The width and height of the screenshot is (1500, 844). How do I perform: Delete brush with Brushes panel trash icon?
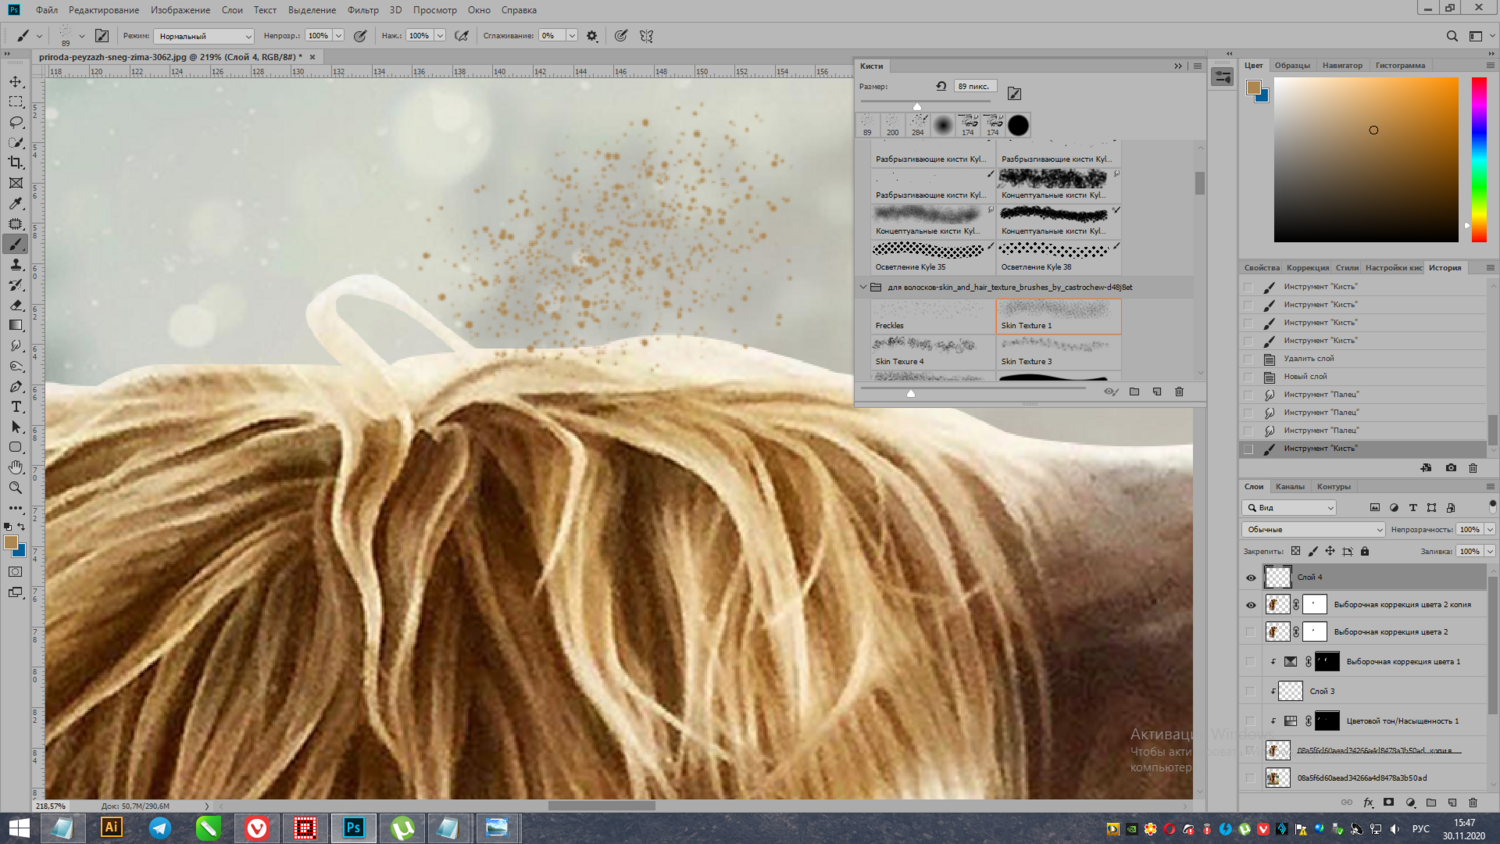click(1179, 392)
